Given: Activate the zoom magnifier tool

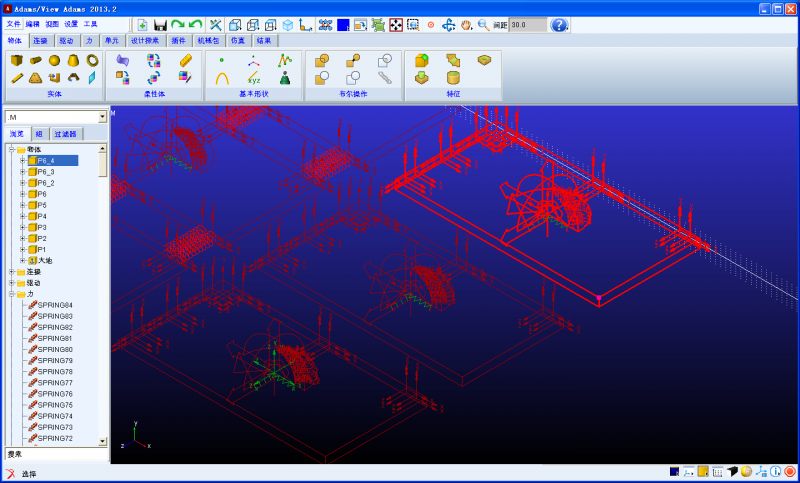Looking at the screenshot, I should coord(484,25).
